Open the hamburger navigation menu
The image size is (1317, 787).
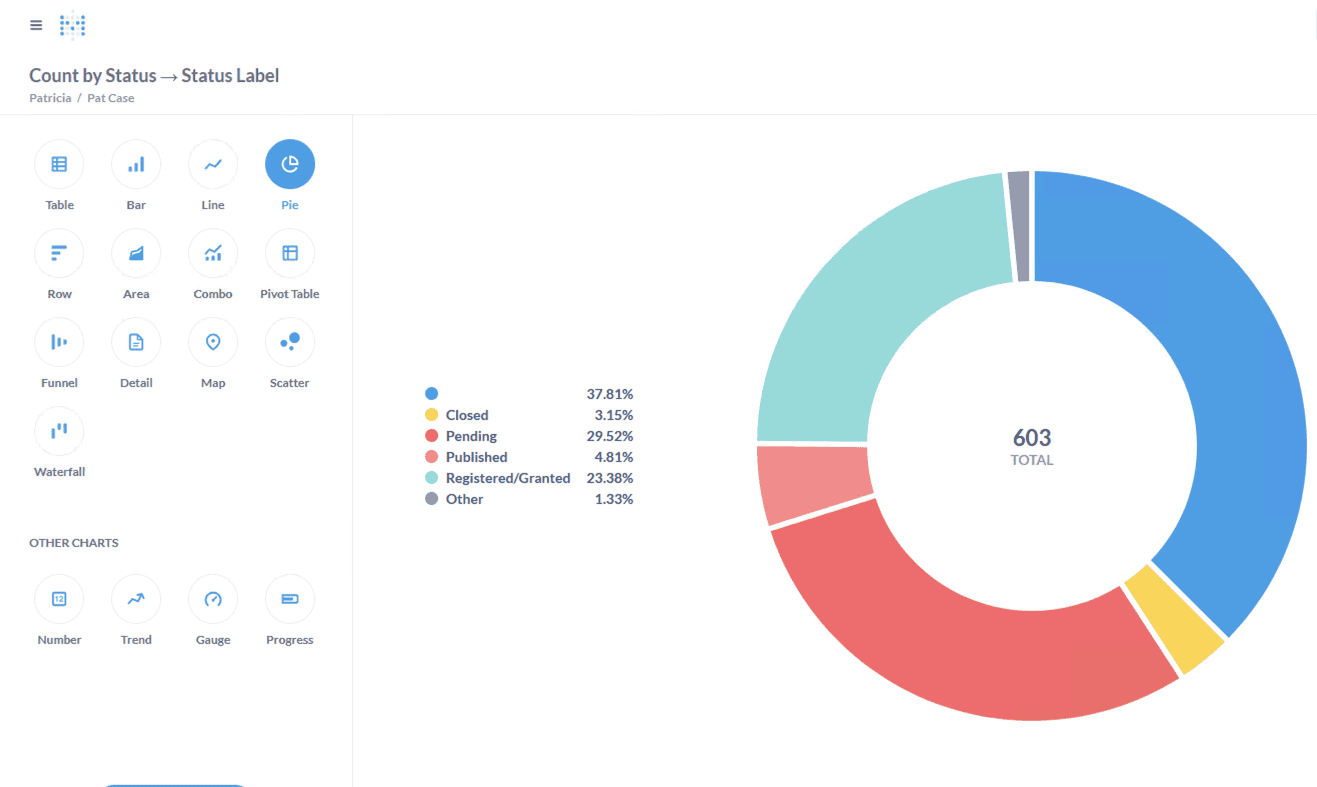point(36,26)
